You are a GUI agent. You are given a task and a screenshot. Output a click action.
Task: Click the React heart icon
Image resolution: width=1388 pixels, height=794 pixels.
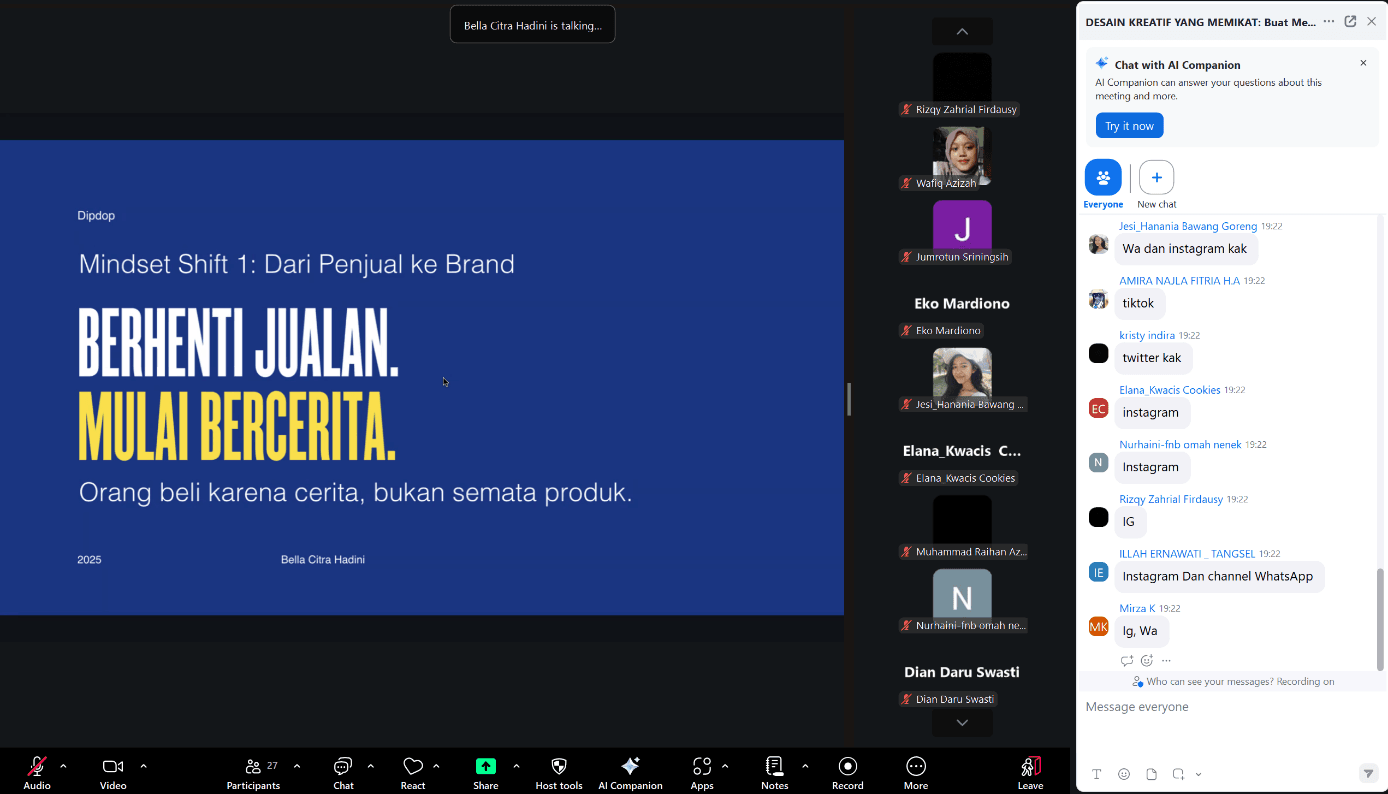413,767
